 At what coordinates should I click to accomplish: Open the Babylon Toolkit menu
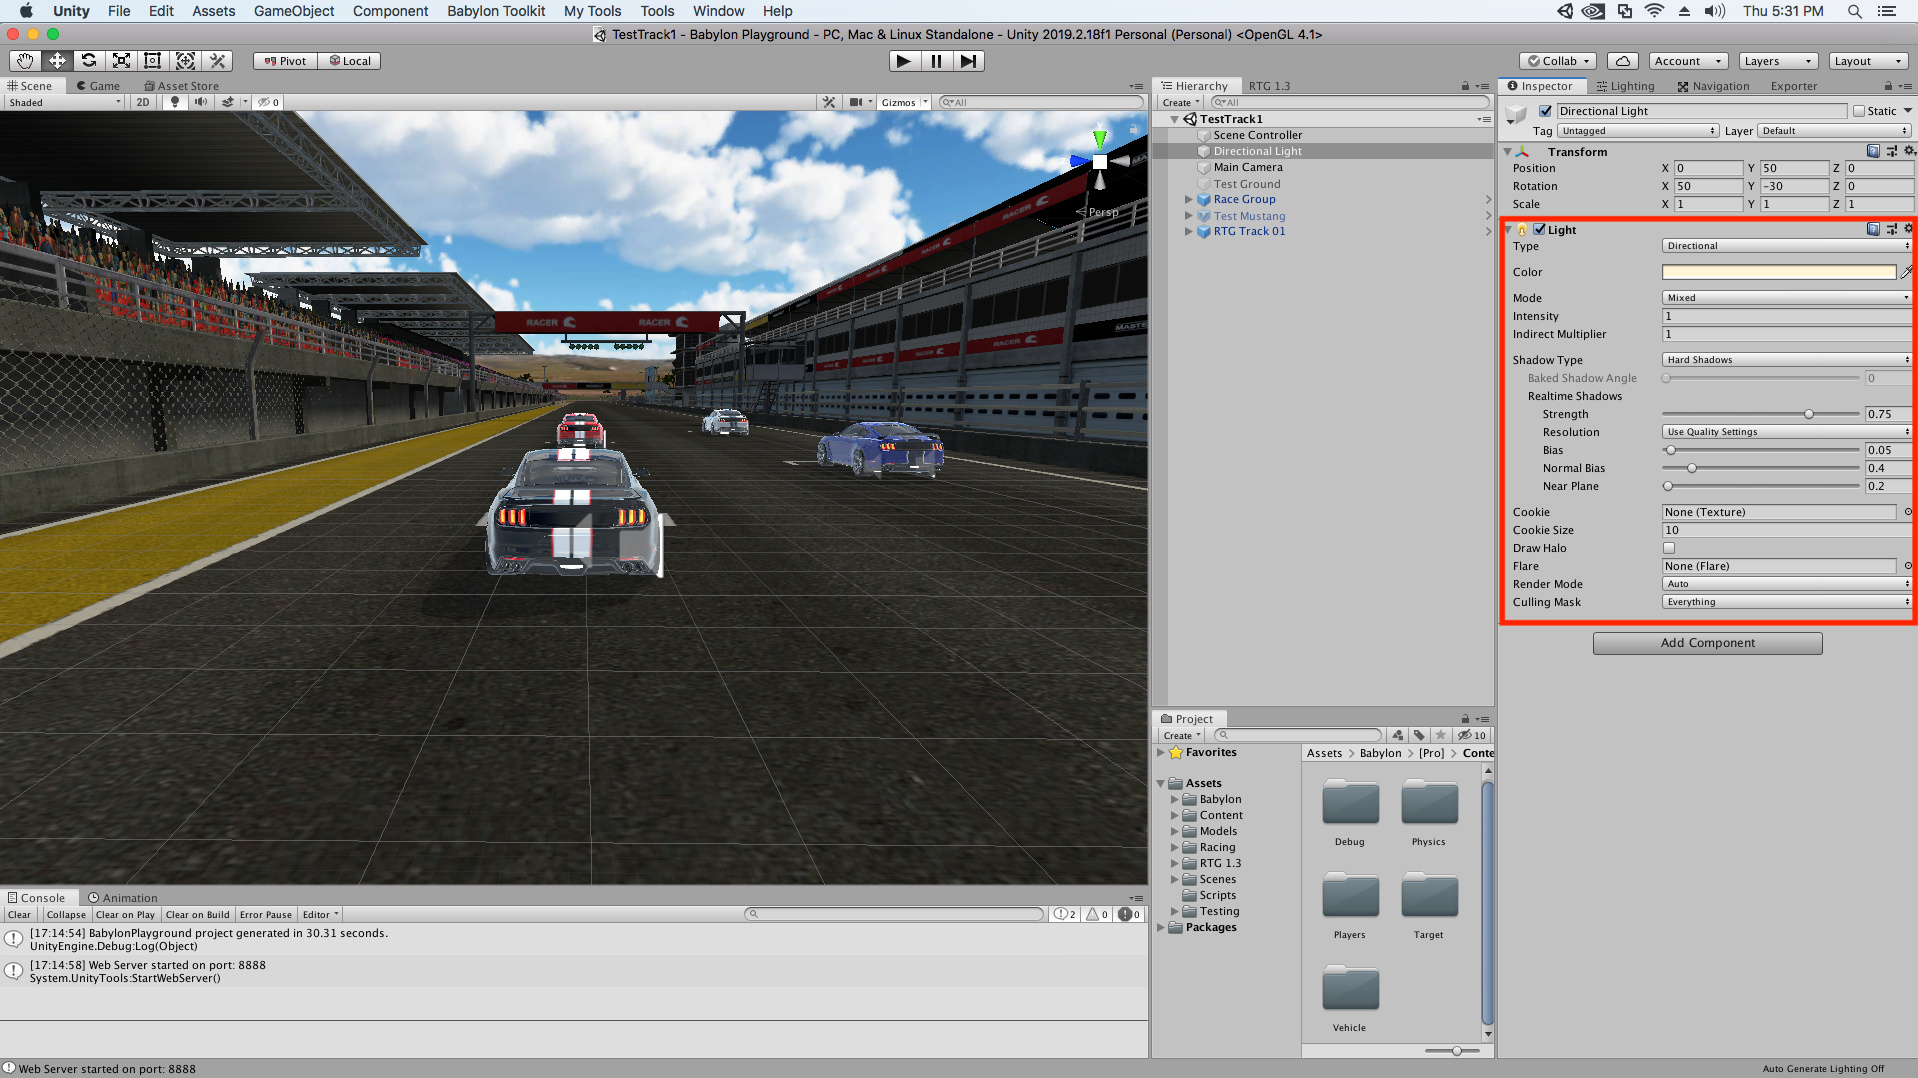(495, 11)
